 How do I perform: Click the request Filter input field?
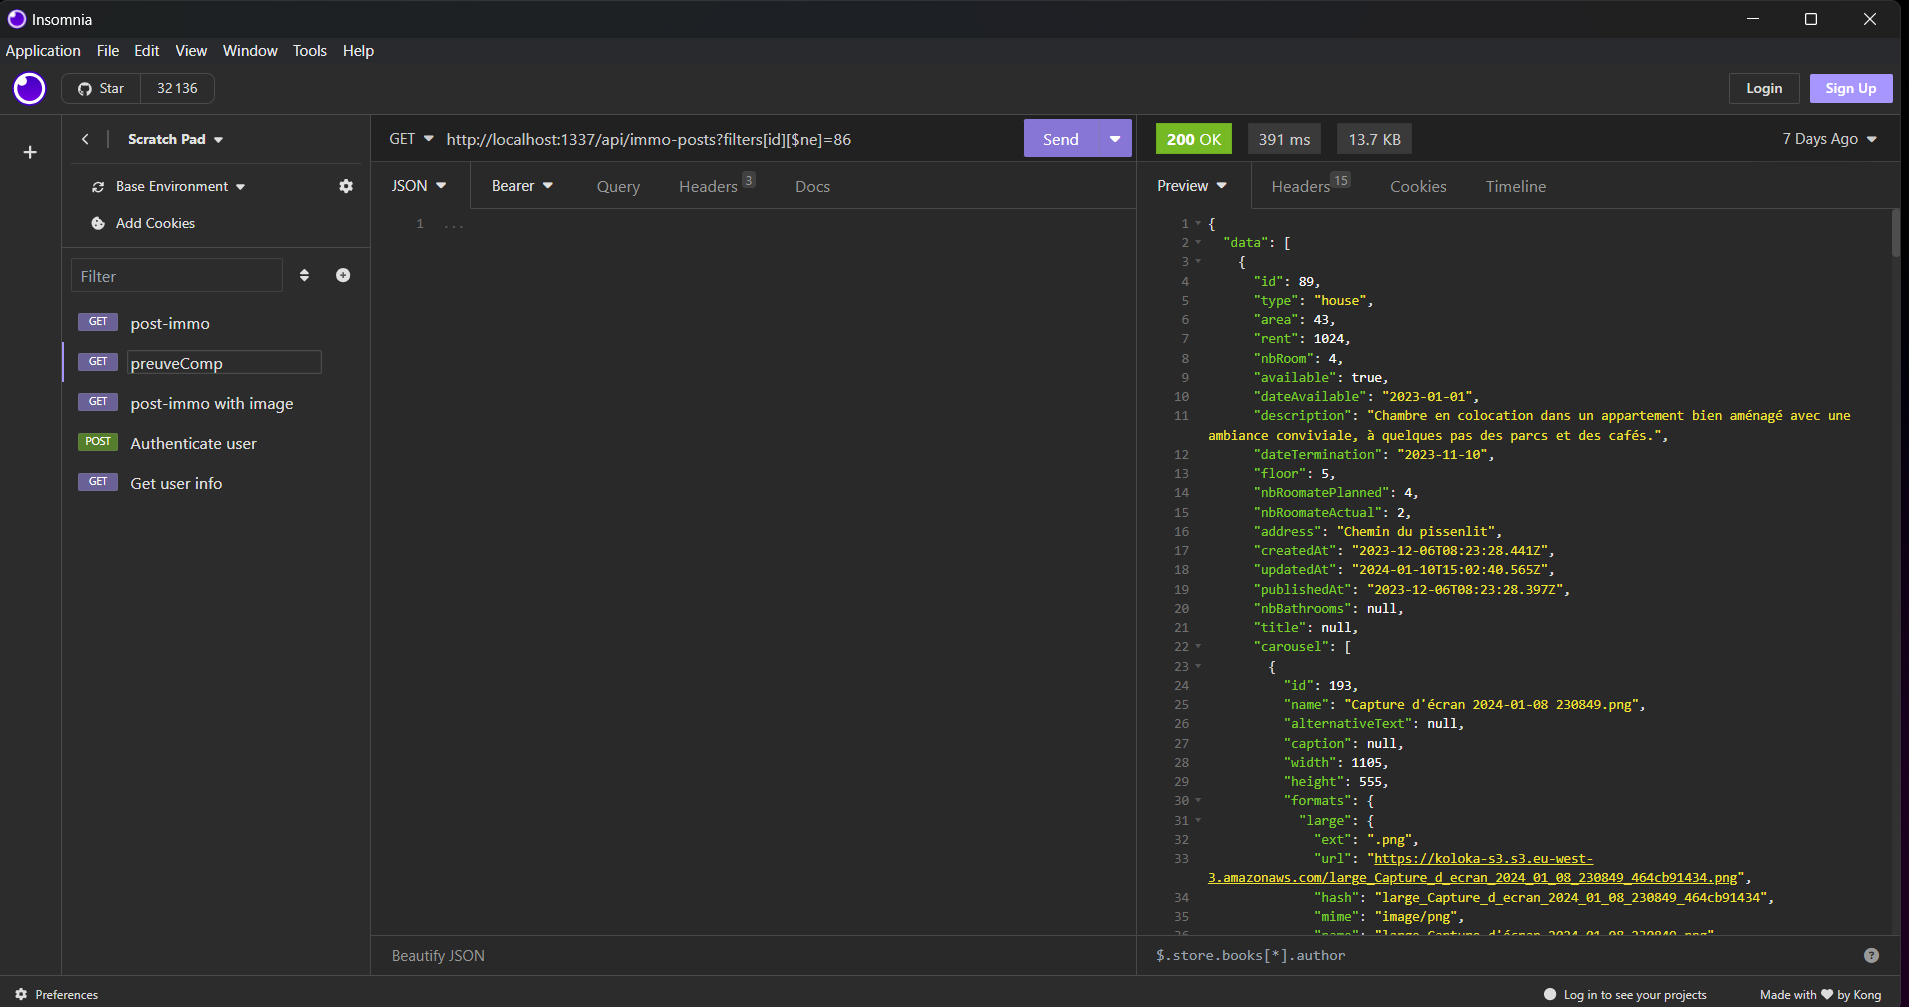click(177, 276)
